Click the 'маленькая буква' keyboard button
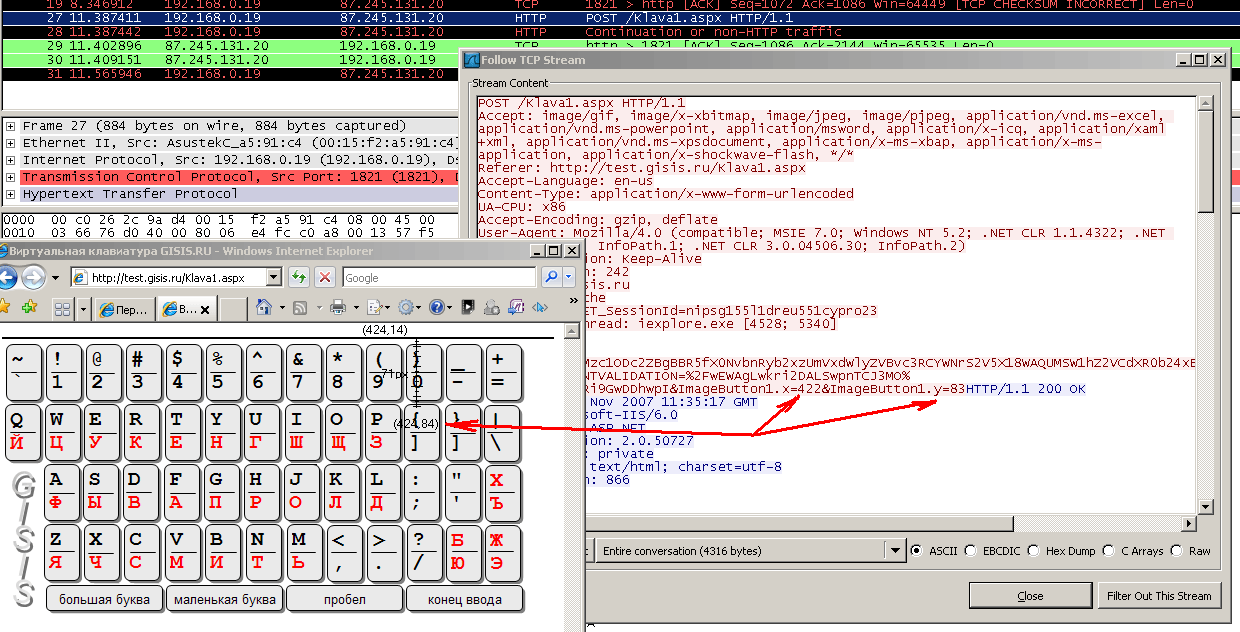The image size is (1240, 632). pyautogui.click(x=224, y=599)
